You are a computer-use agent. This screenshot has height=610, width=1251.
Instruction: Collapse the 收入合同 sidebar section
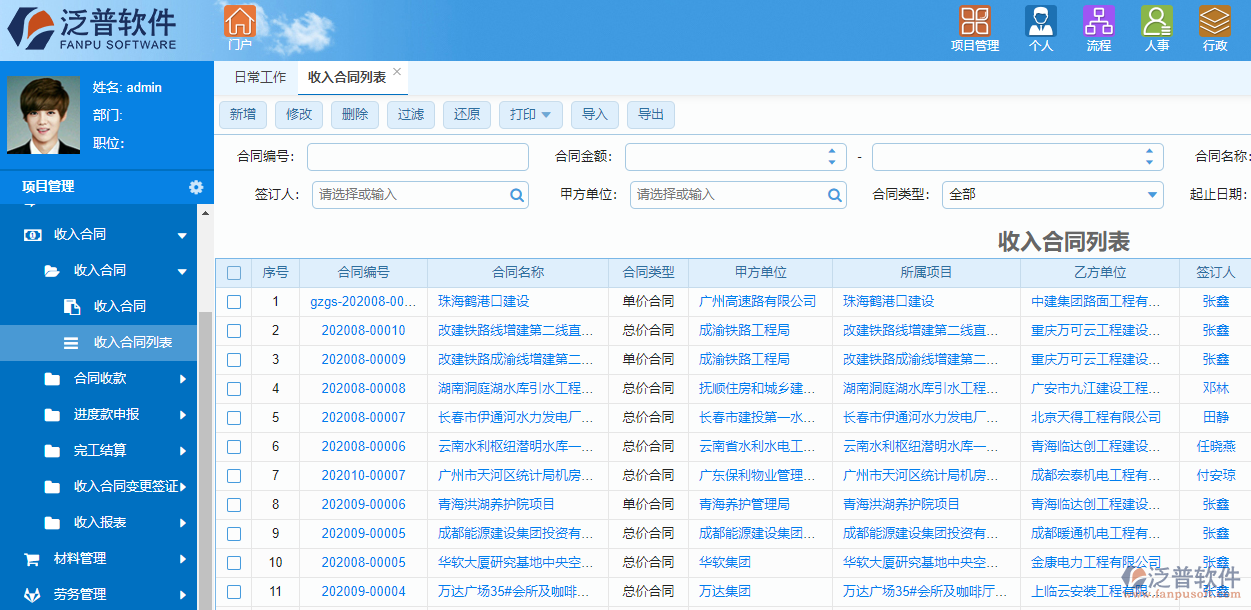[183, 234]
